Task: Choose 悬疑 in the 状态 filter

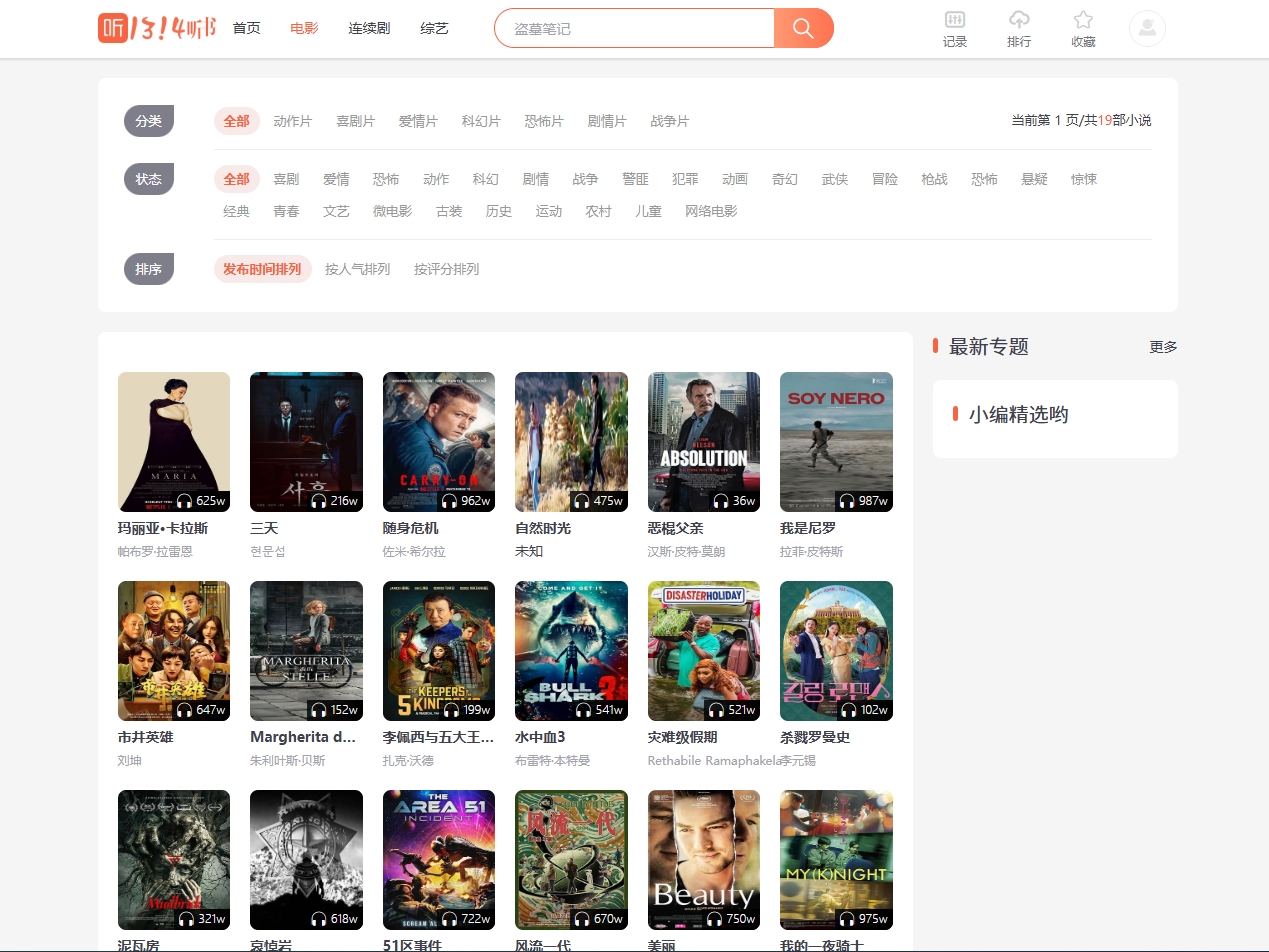Action: tap(1034, 179)
